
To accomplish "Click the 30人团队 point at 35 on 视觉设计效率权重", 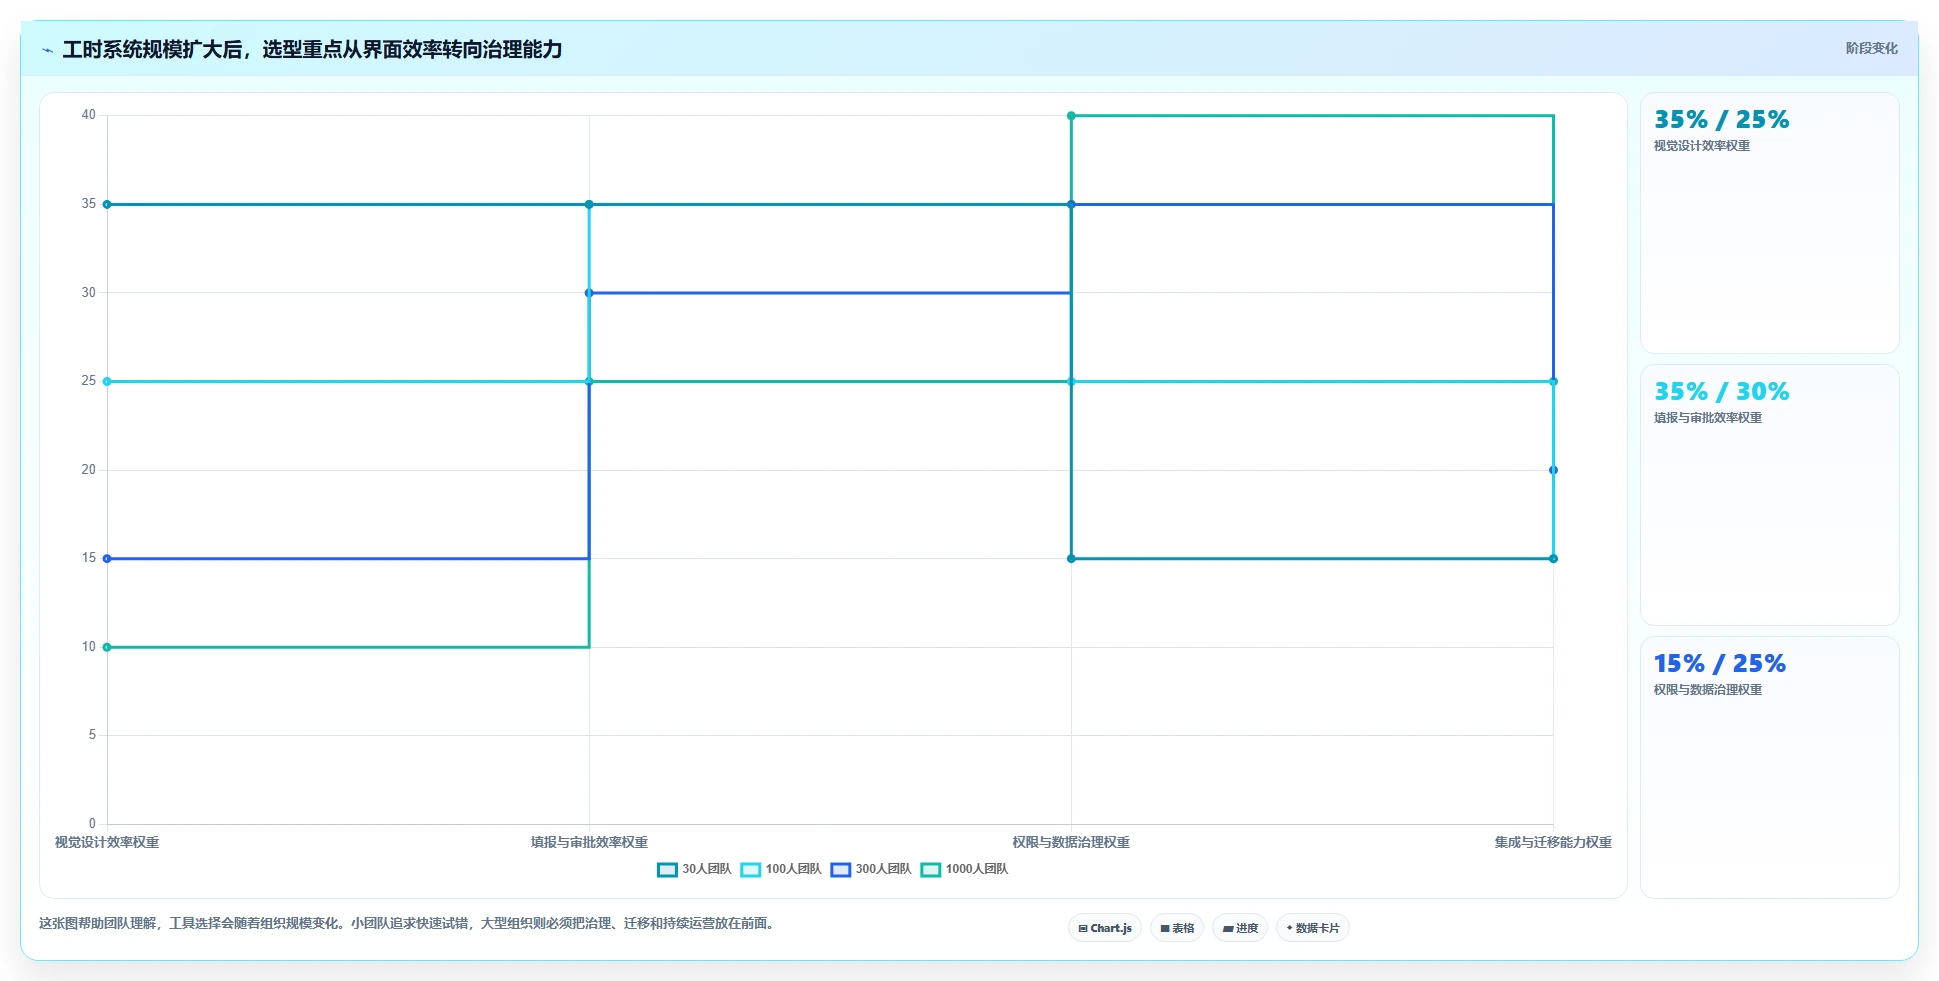I will 107,205.
